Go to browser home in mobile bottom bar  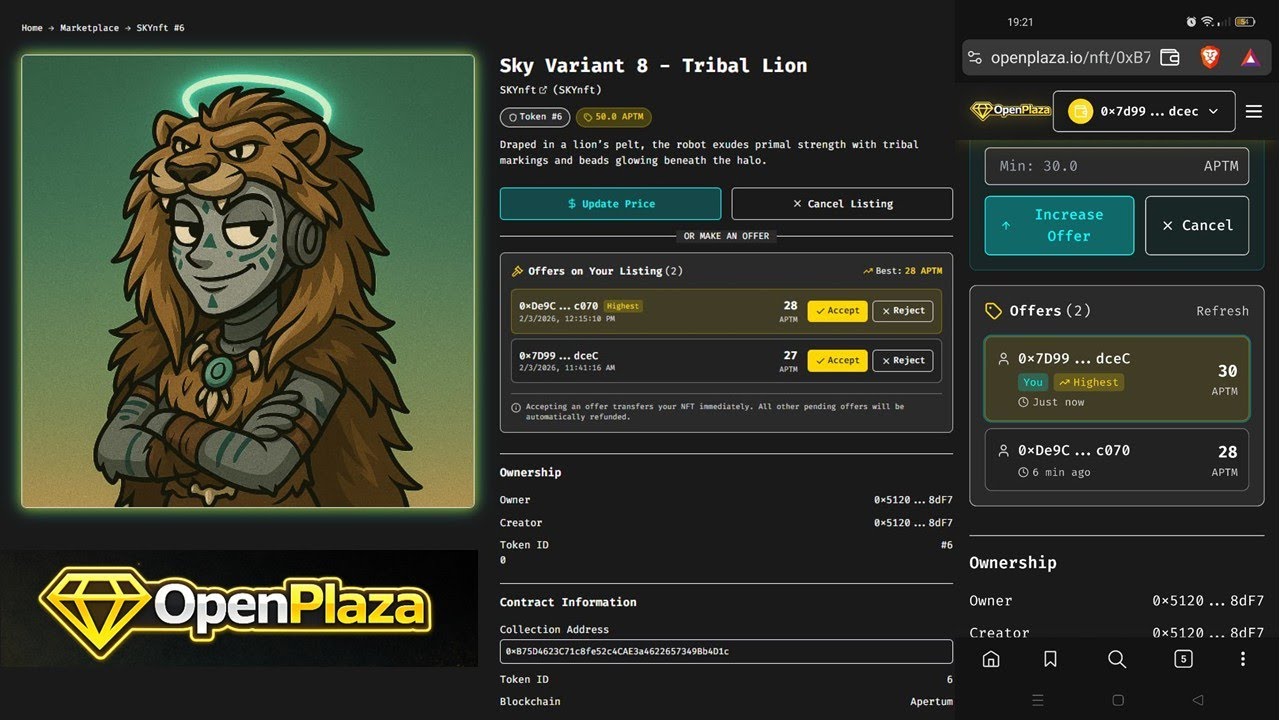click(991, 659)
